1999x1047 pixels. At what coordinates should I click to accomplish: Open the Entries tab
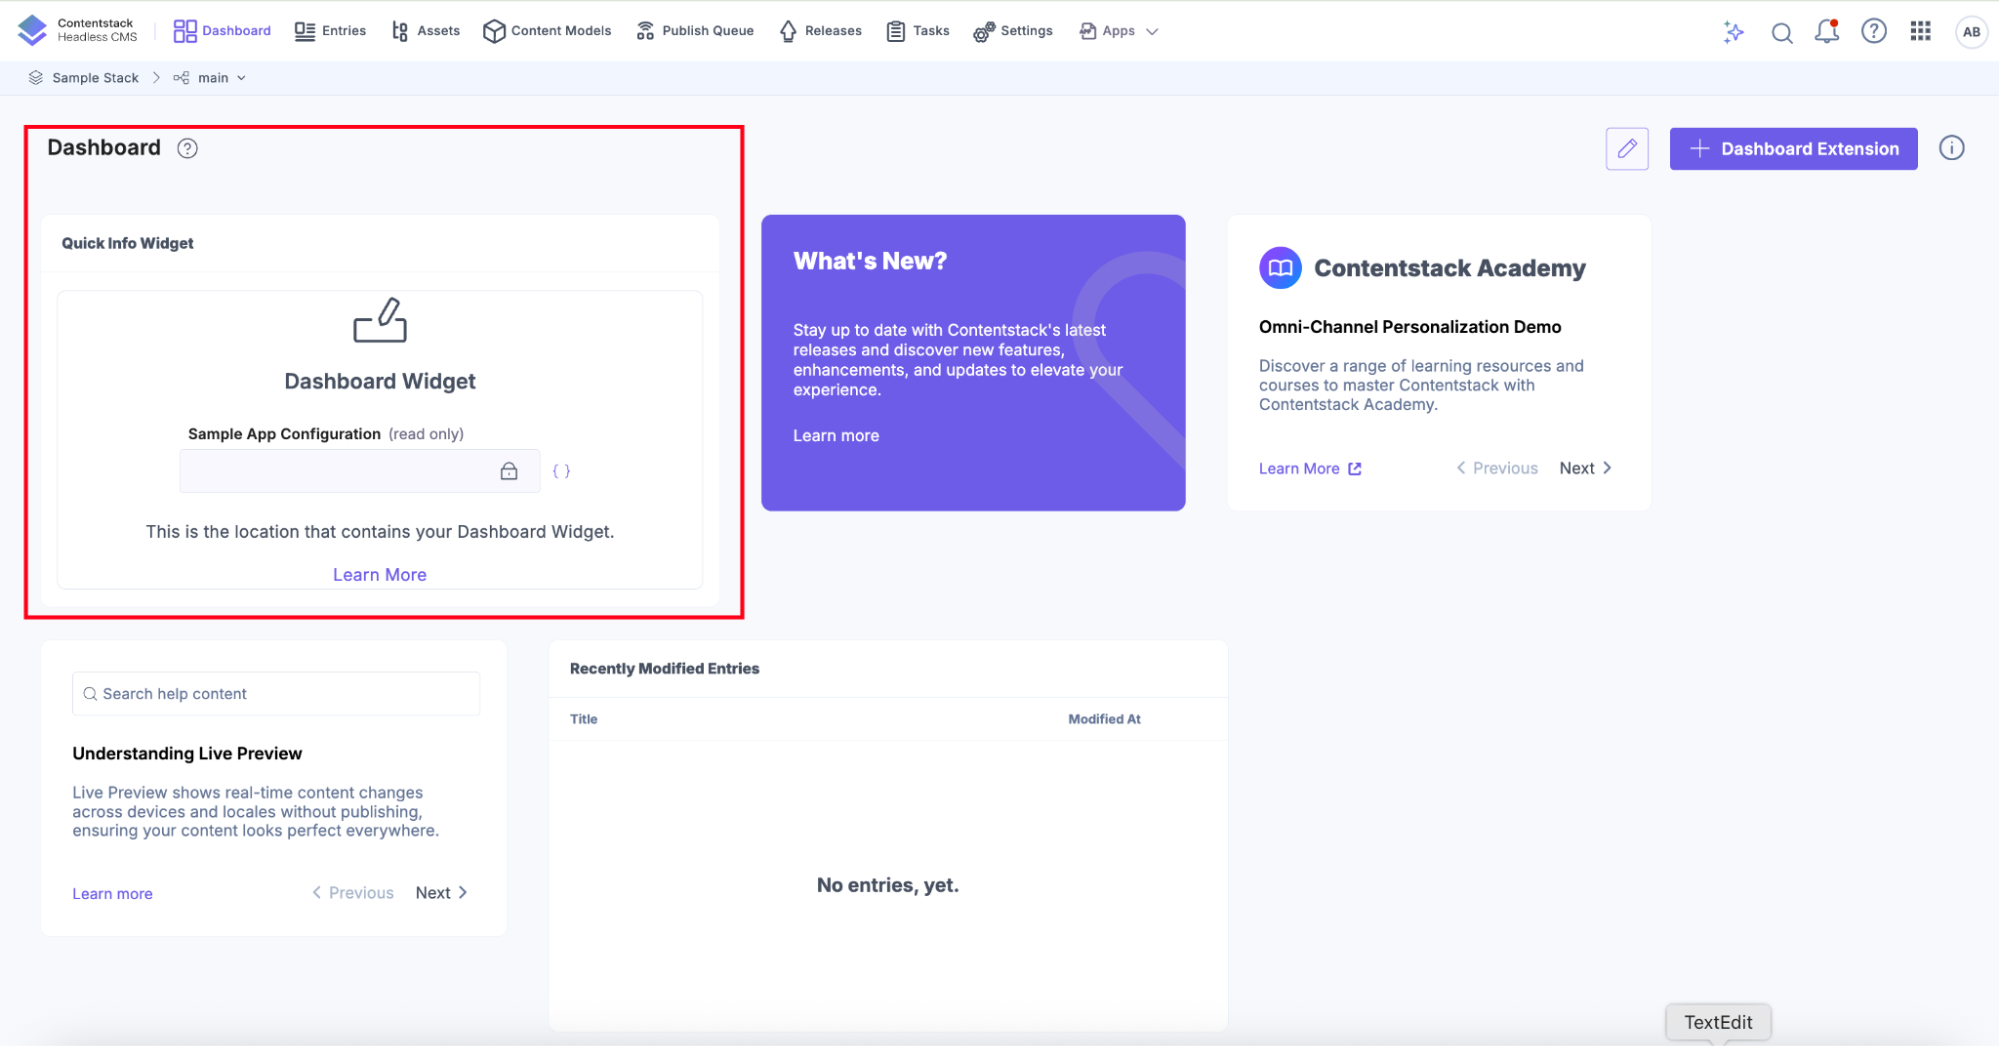point(331,31)
